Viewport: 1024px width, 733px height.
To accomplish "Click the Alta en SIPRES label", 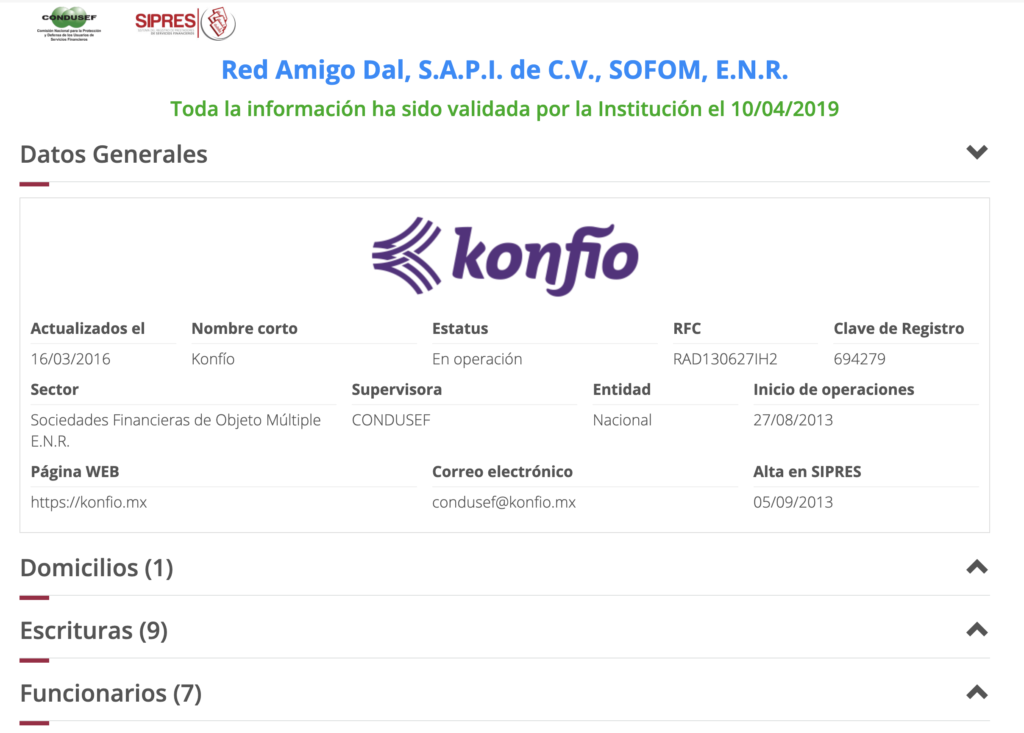I will coord(807,472).
